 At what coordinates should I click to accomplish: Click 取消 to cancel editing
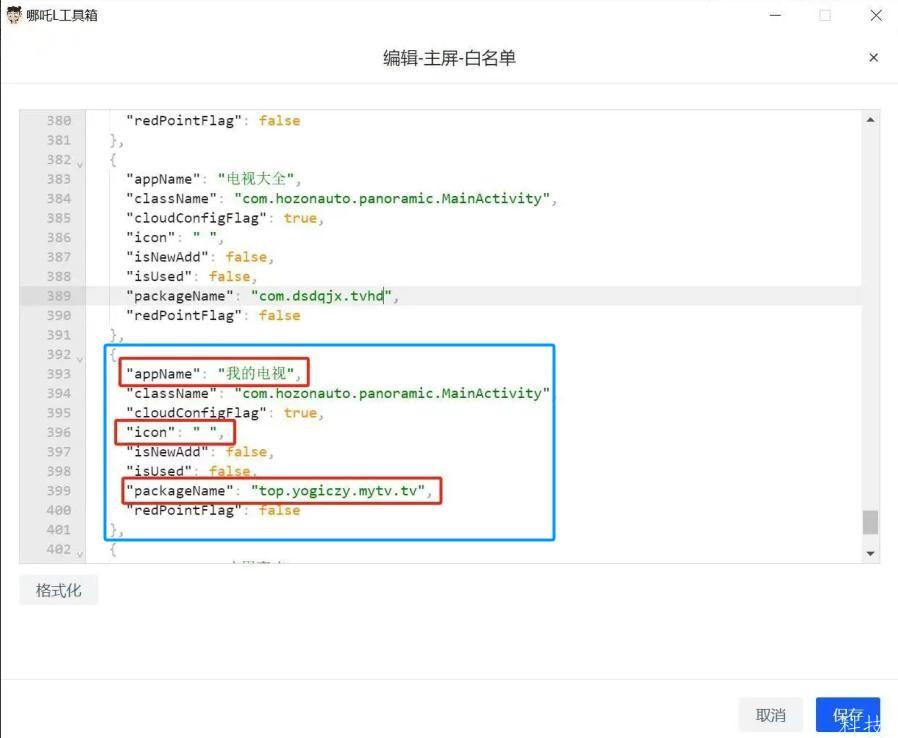tap(770, 715)
